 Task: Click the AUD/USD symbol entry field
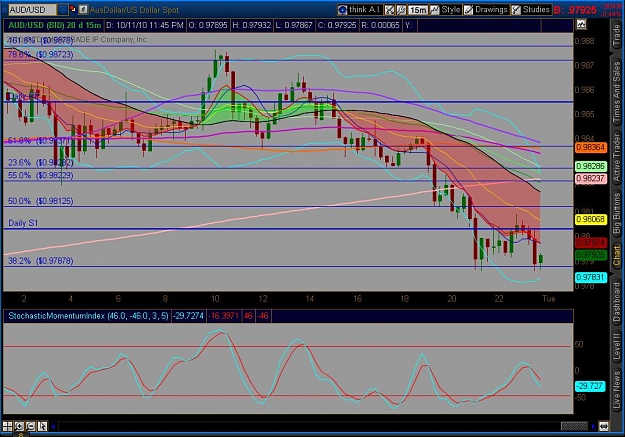(33, 9)
